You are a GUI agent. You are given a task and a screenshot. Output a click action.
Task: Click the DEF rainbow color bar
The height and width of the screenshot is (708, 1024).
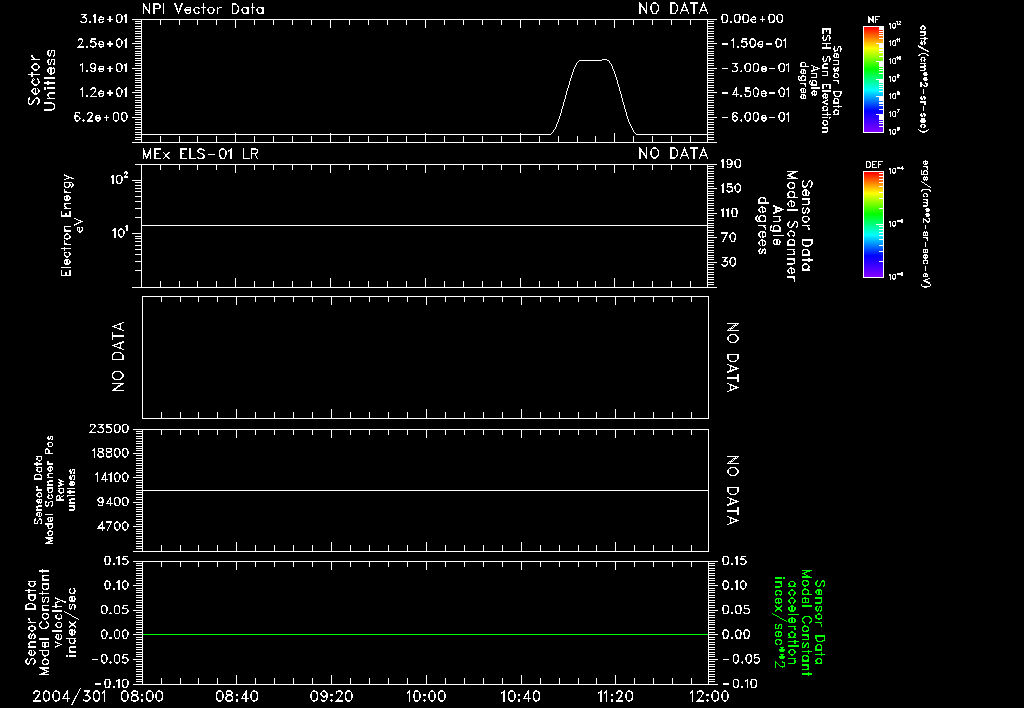coord(873,224)
